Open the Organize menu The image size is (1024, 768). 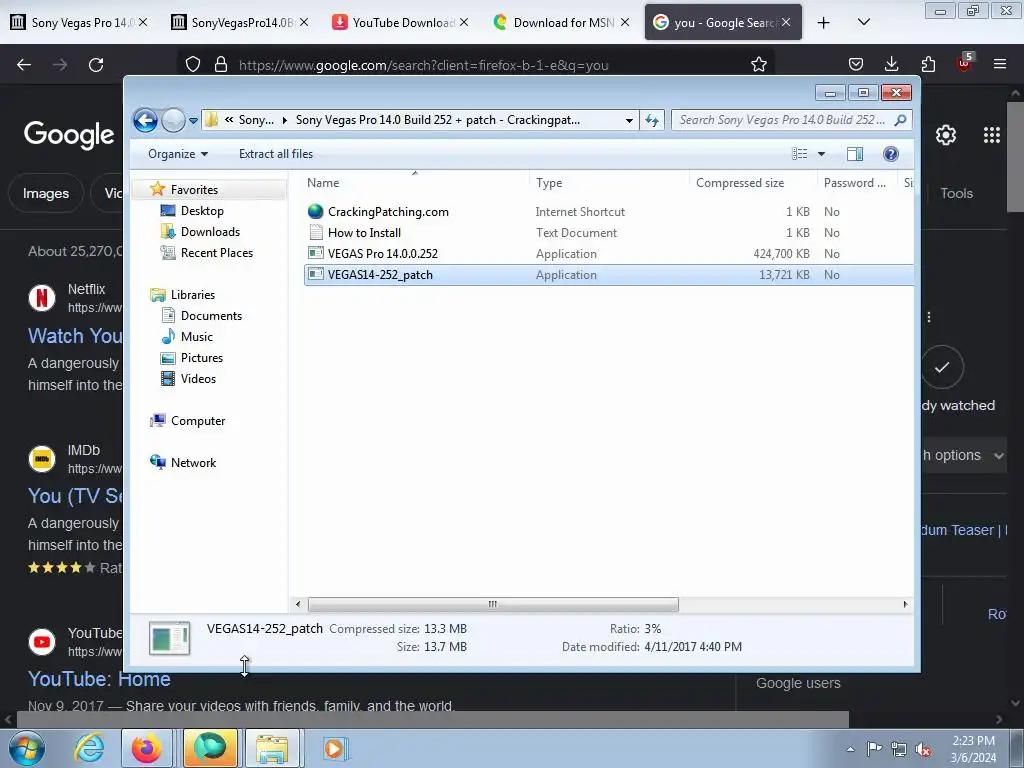pyautogui.click(x=178, y=154)
